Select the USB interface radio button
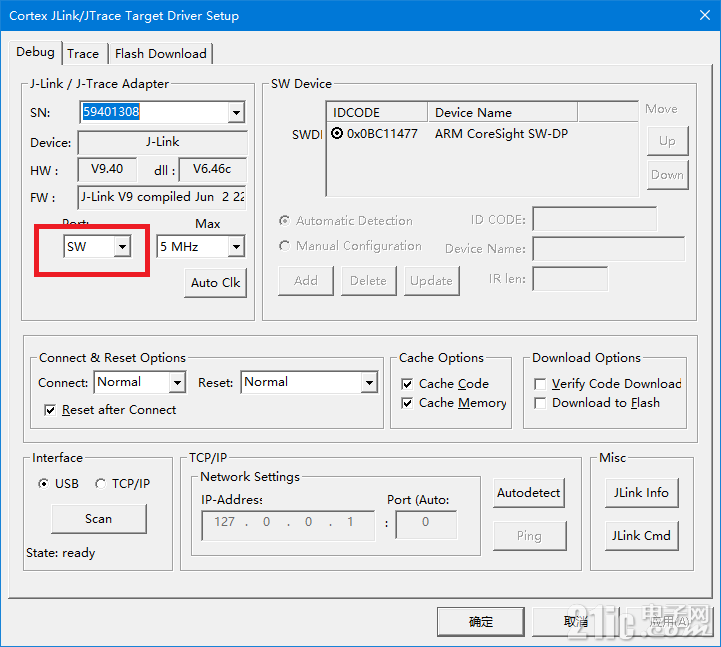This screenshot has width=721, height=647. [43, 484]
